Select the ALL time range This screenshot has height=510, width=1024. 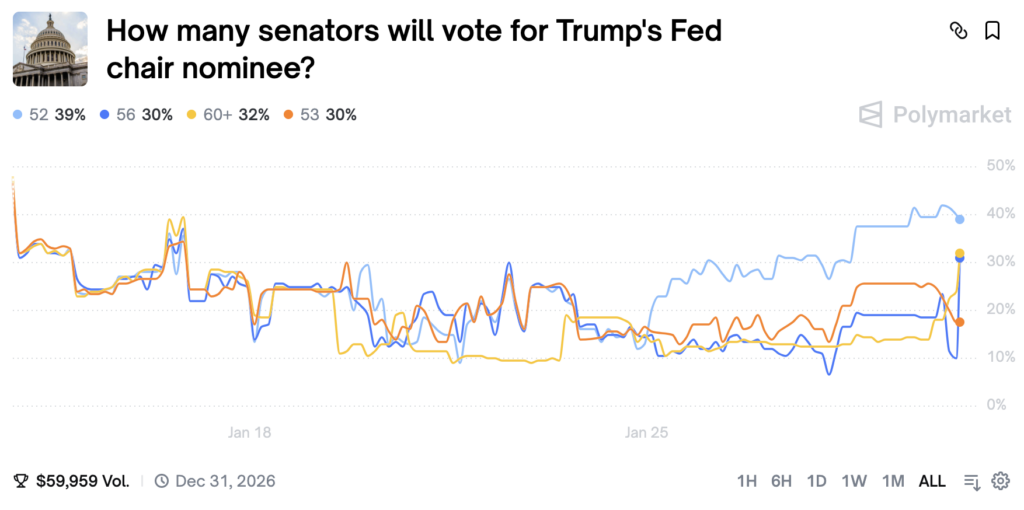pyautogui.click(x=932, y=481)
